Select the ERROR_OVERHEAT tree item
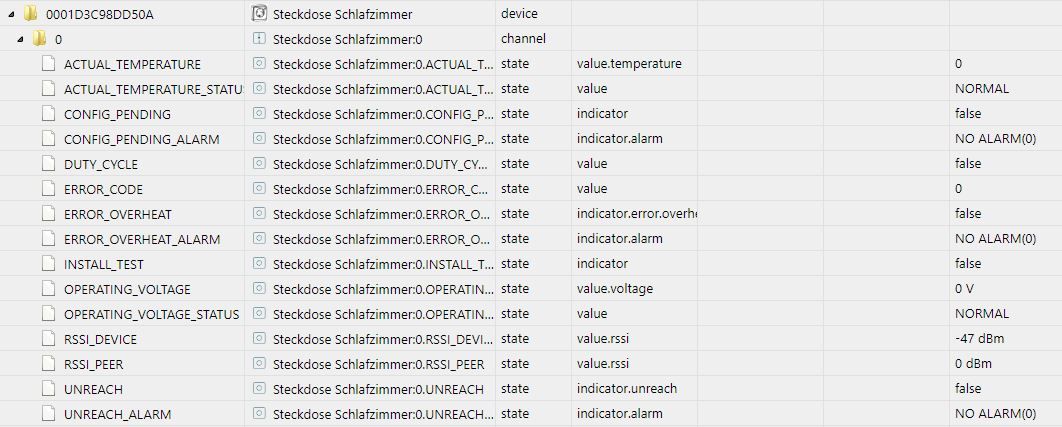This screenshot has width=1062, height=427. [x=118, y=214]
